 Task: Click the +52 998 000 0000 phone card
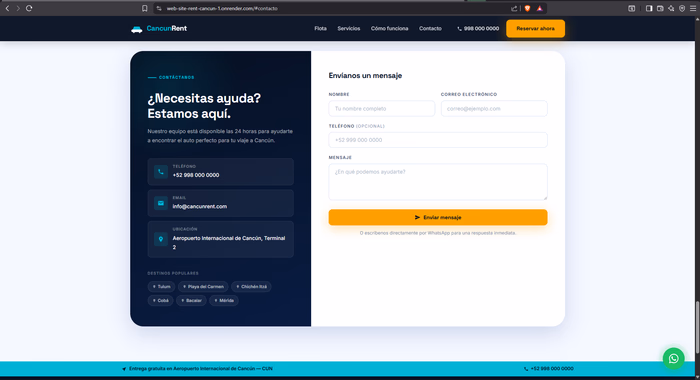pos(221,171)
